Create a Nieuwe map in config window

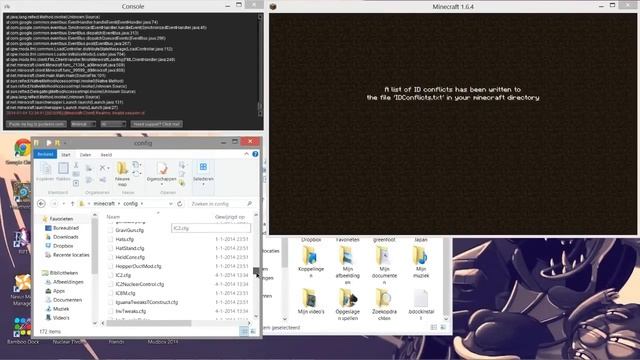pos(122,173)
